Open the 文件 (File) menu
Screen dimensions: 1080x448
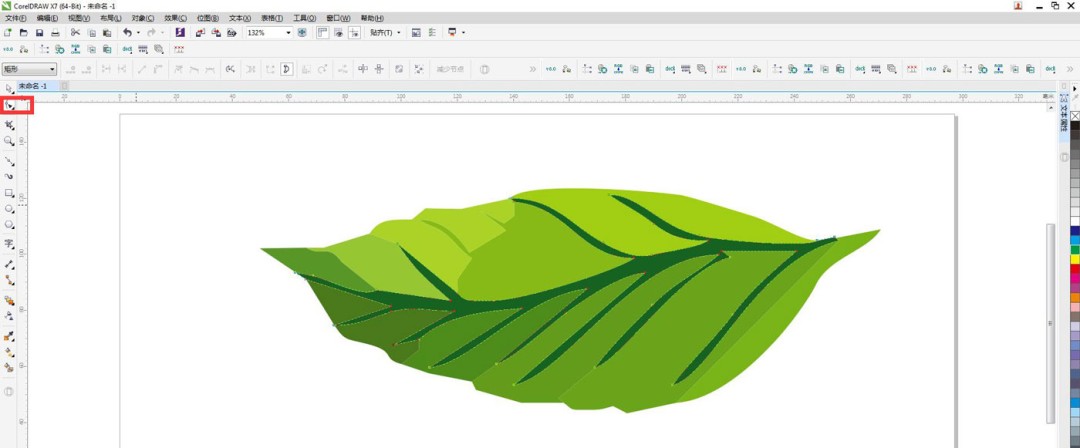point(16,18)
